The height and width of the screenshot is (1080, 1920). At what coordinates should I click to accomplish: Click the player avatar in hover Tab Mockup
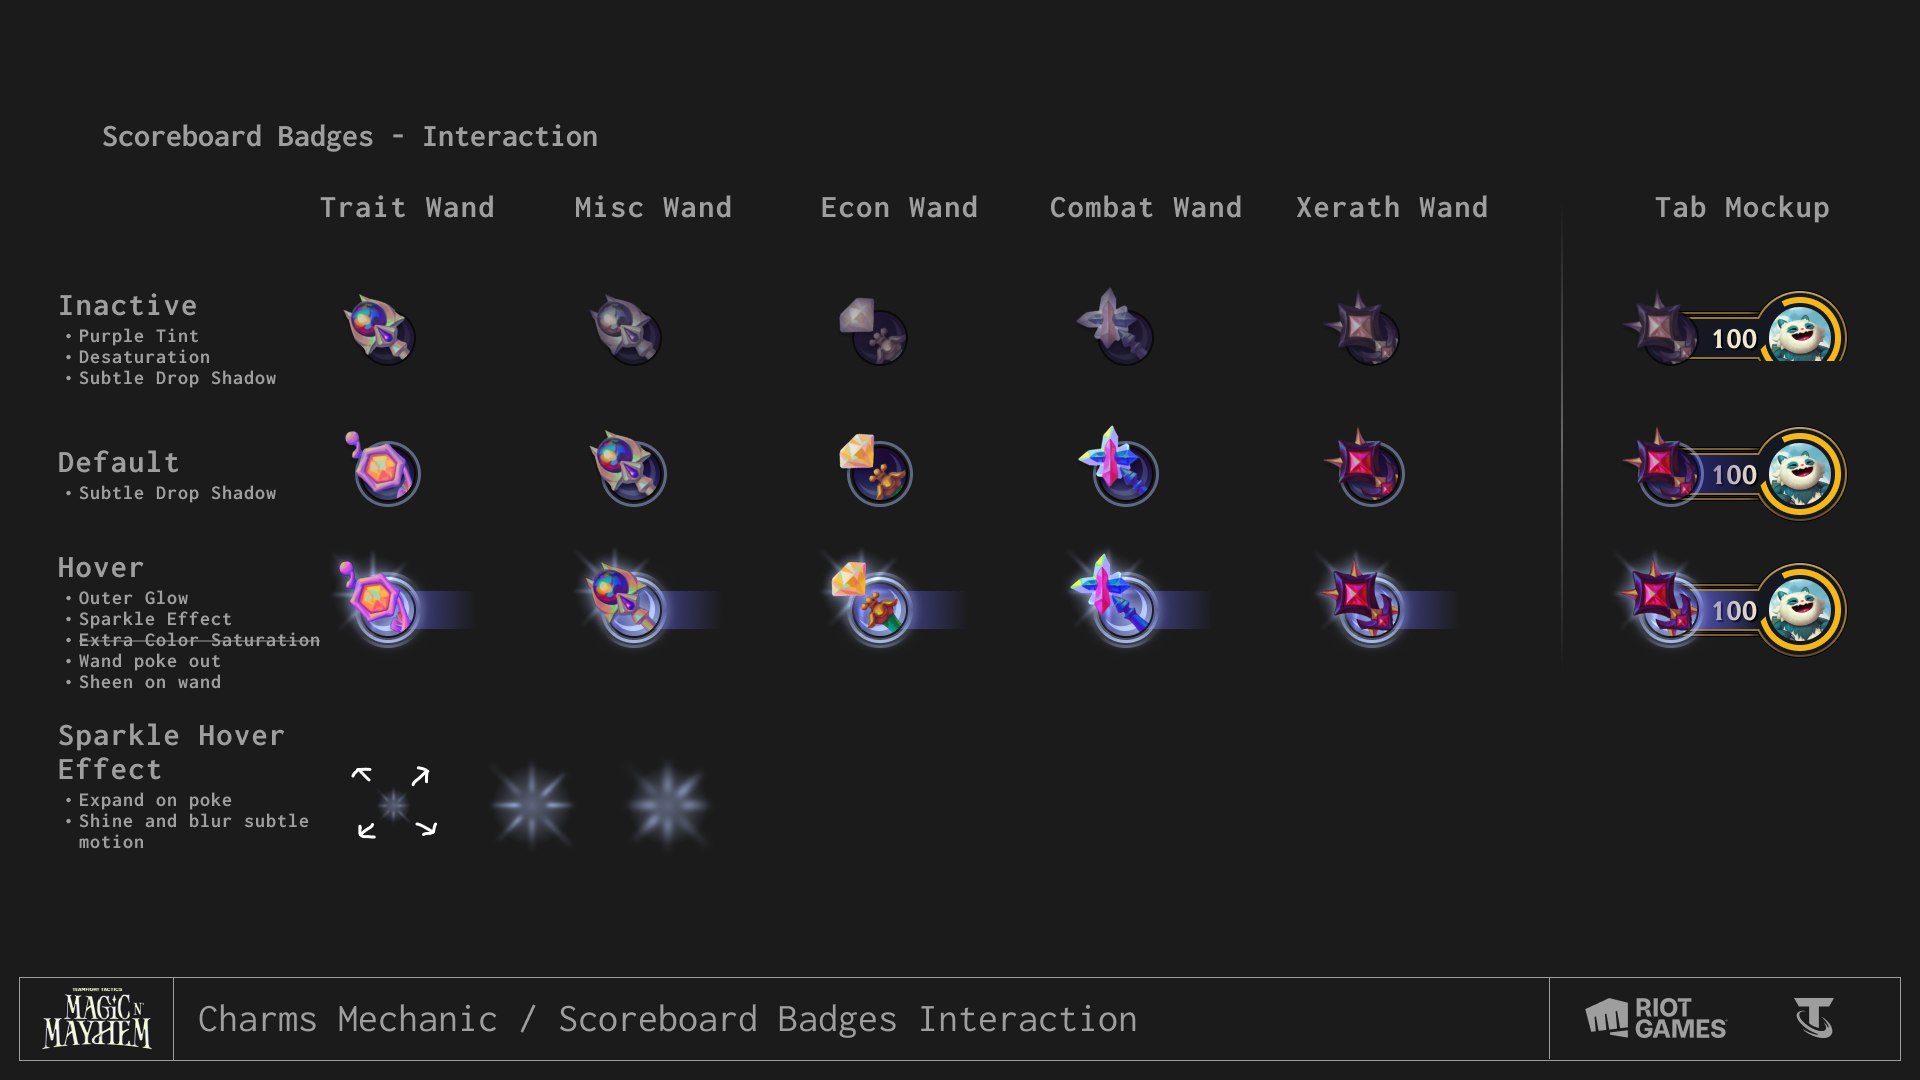1800,610
